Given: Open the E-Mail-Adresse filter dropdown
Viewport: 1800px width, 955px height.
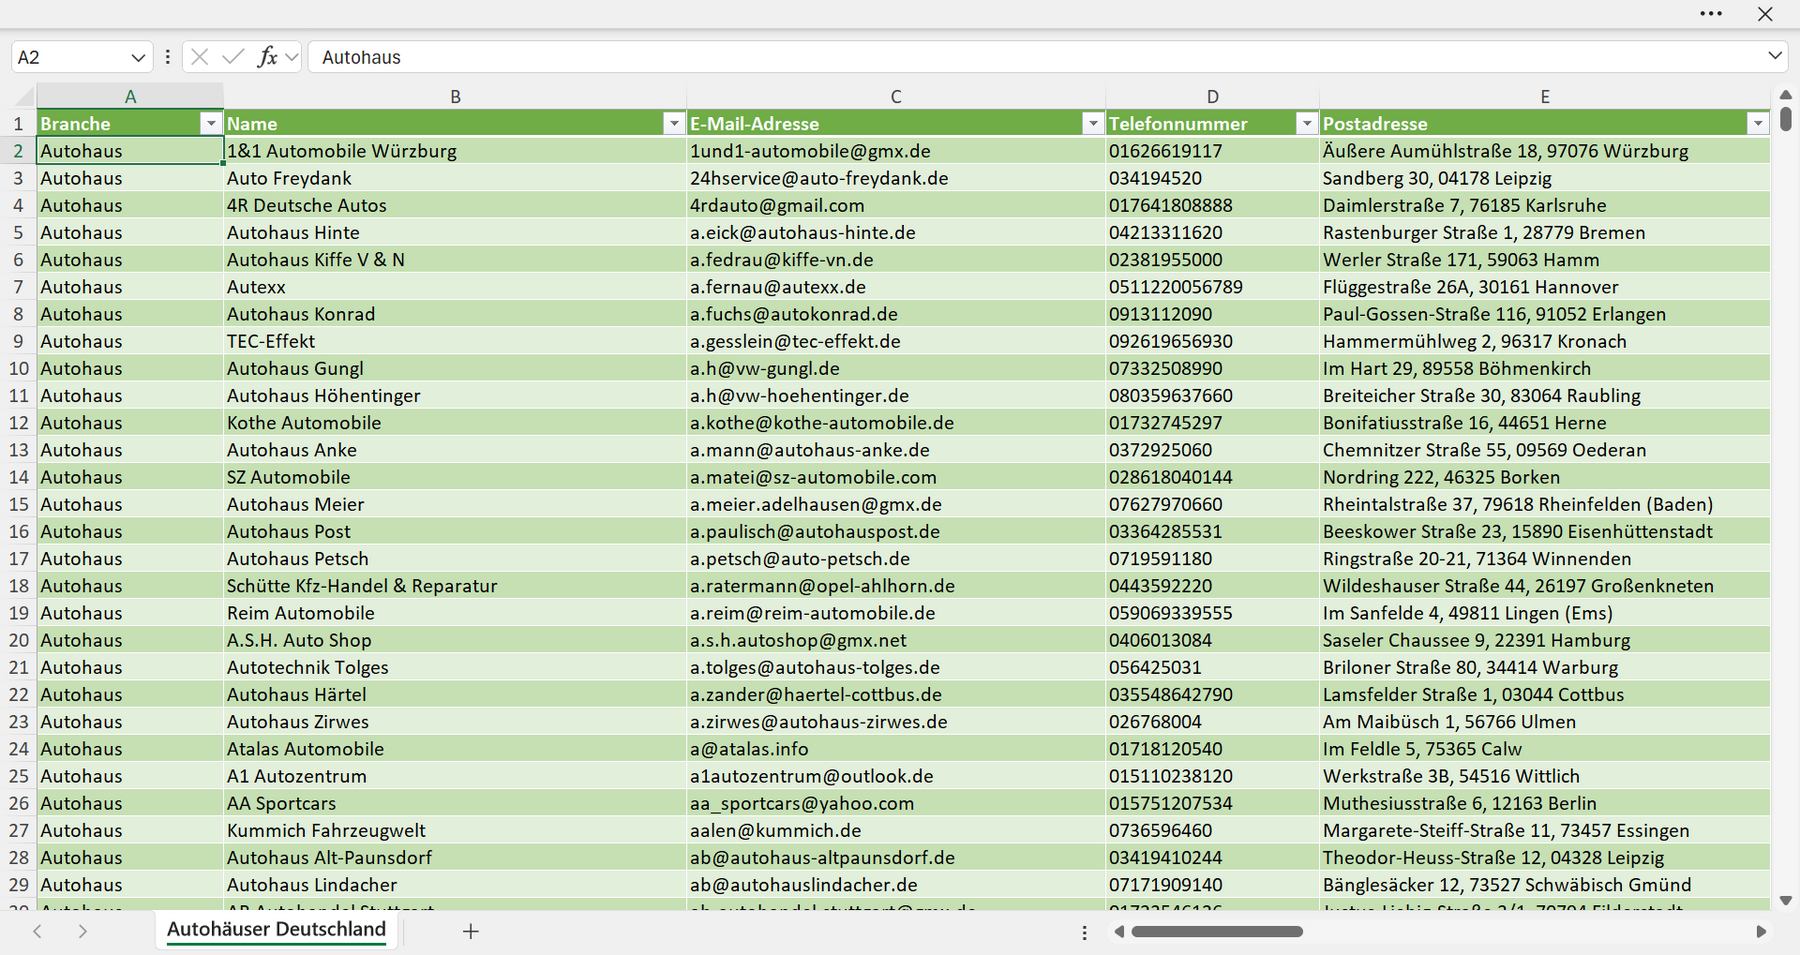Looking at the screenshot, I should click(1093, 123).
